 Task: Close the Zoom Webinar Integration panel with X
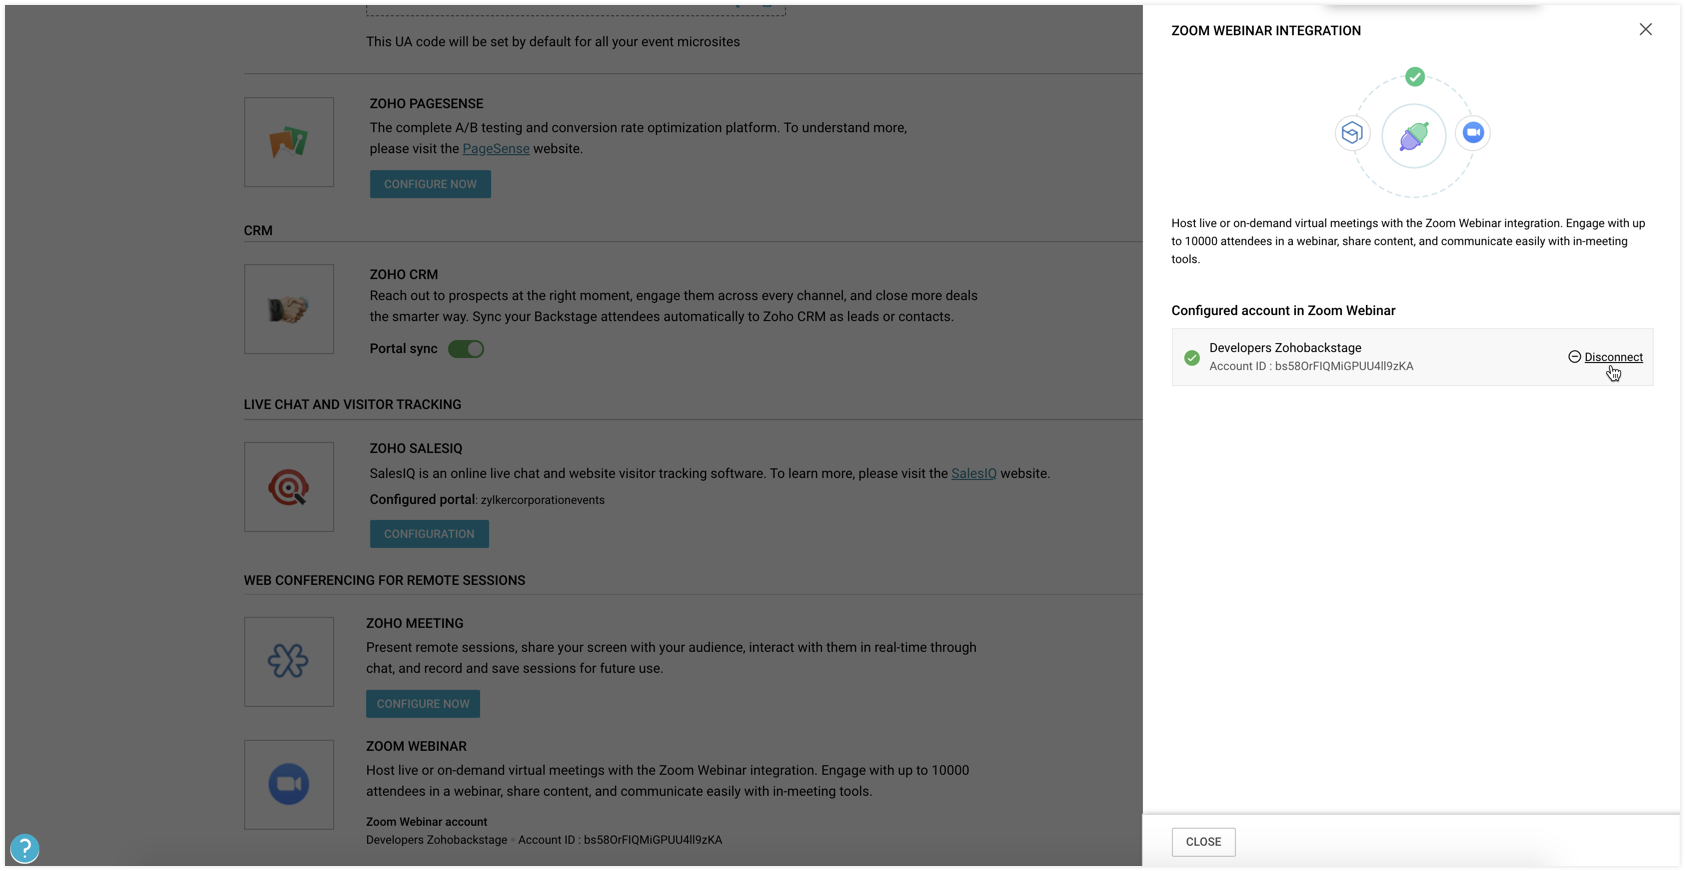[x=1645, y=30]
